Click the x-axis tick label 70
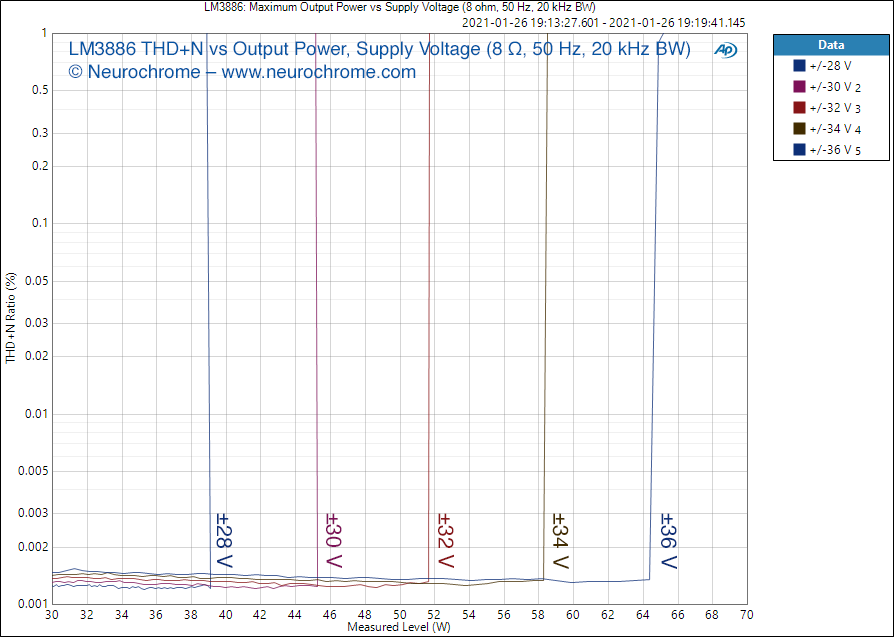Viewport: 894px width, 637px height. pyautogui.click(x=746, y=615)
